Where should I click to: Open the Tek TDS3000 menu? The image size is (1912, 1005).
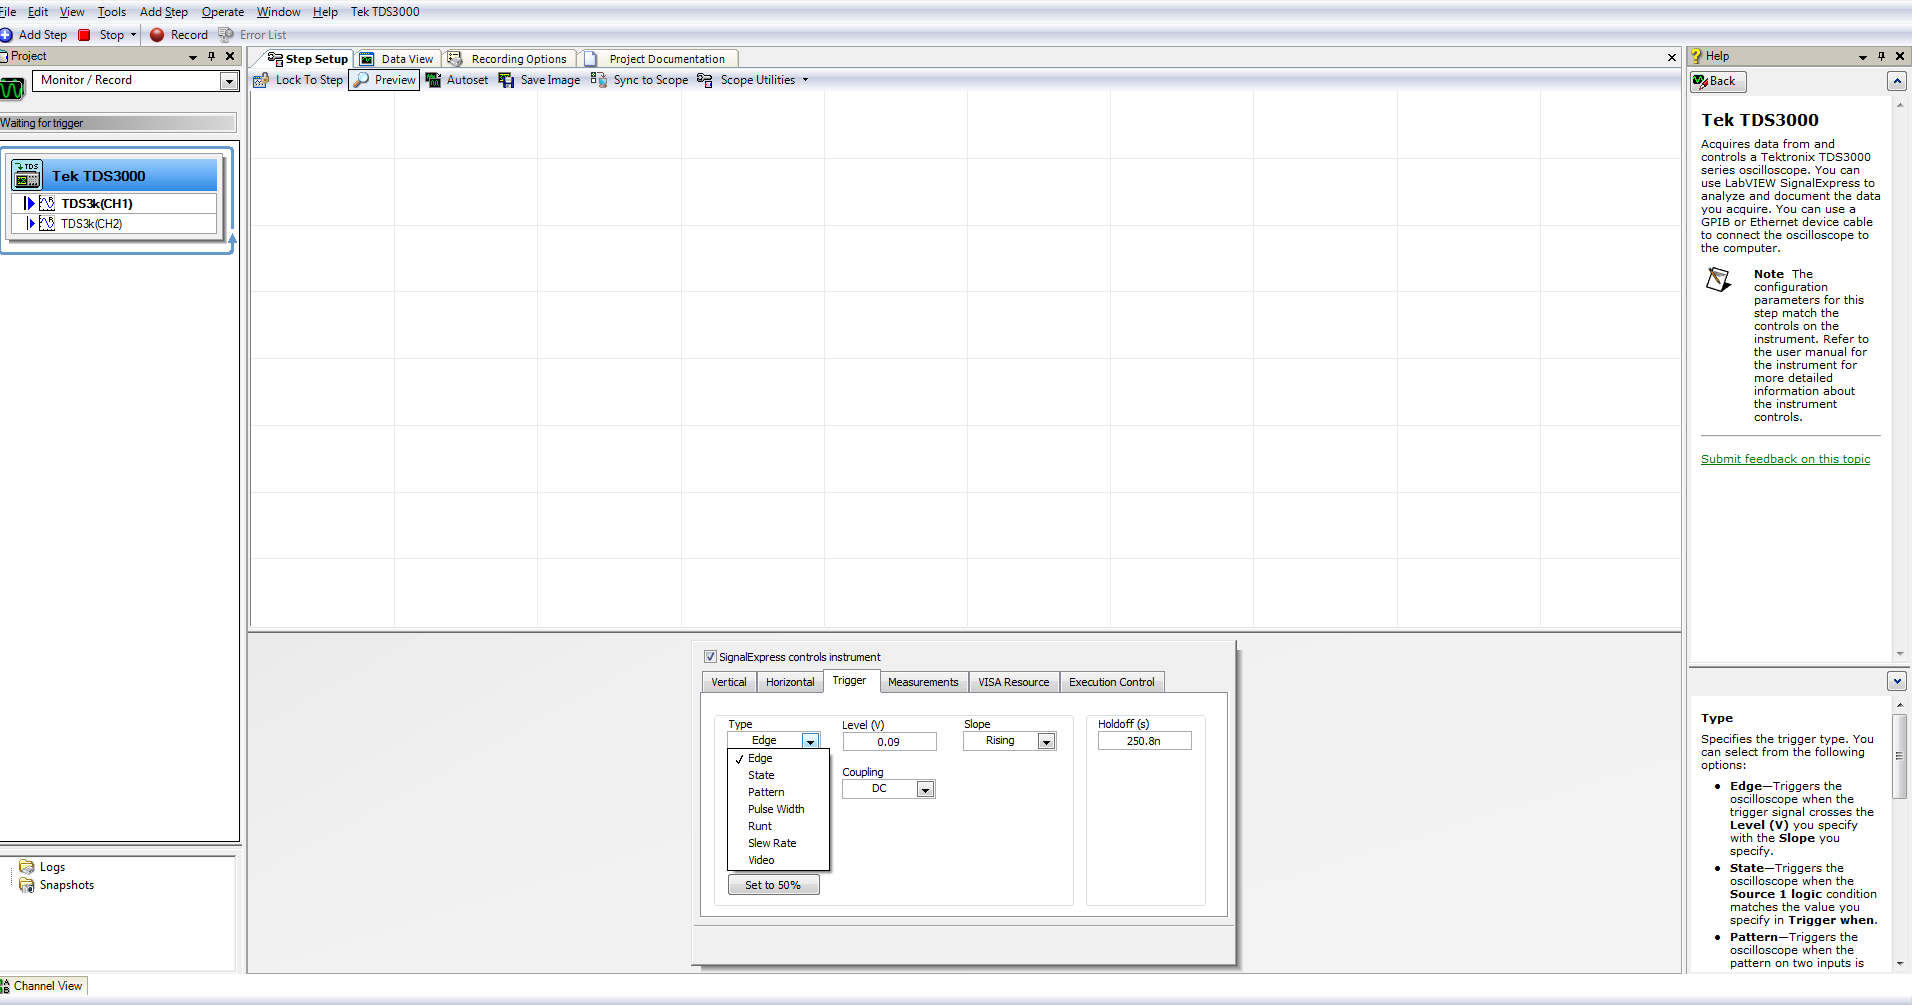pyautogui.click(x=385, y=12)
